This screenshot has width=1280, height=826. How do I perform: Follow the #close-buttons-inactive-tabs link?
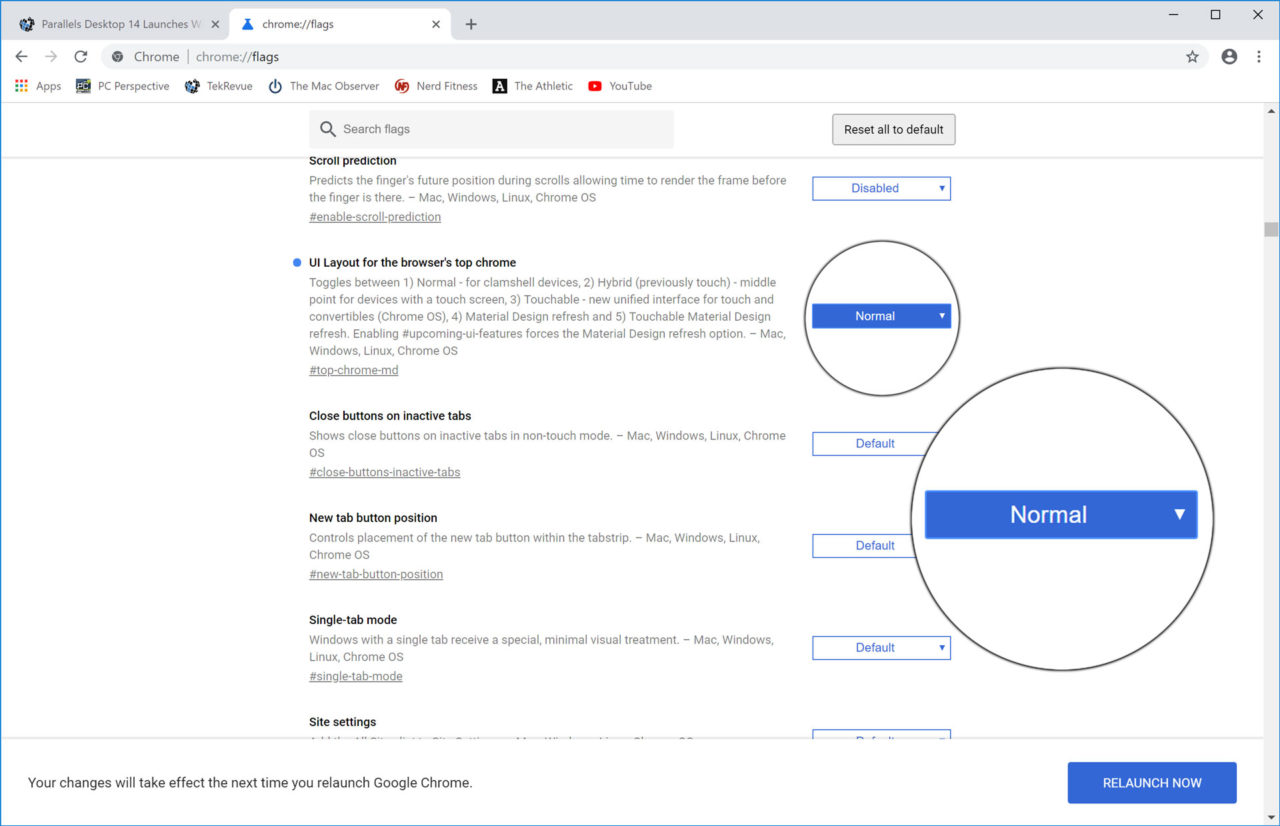(385, 472)
